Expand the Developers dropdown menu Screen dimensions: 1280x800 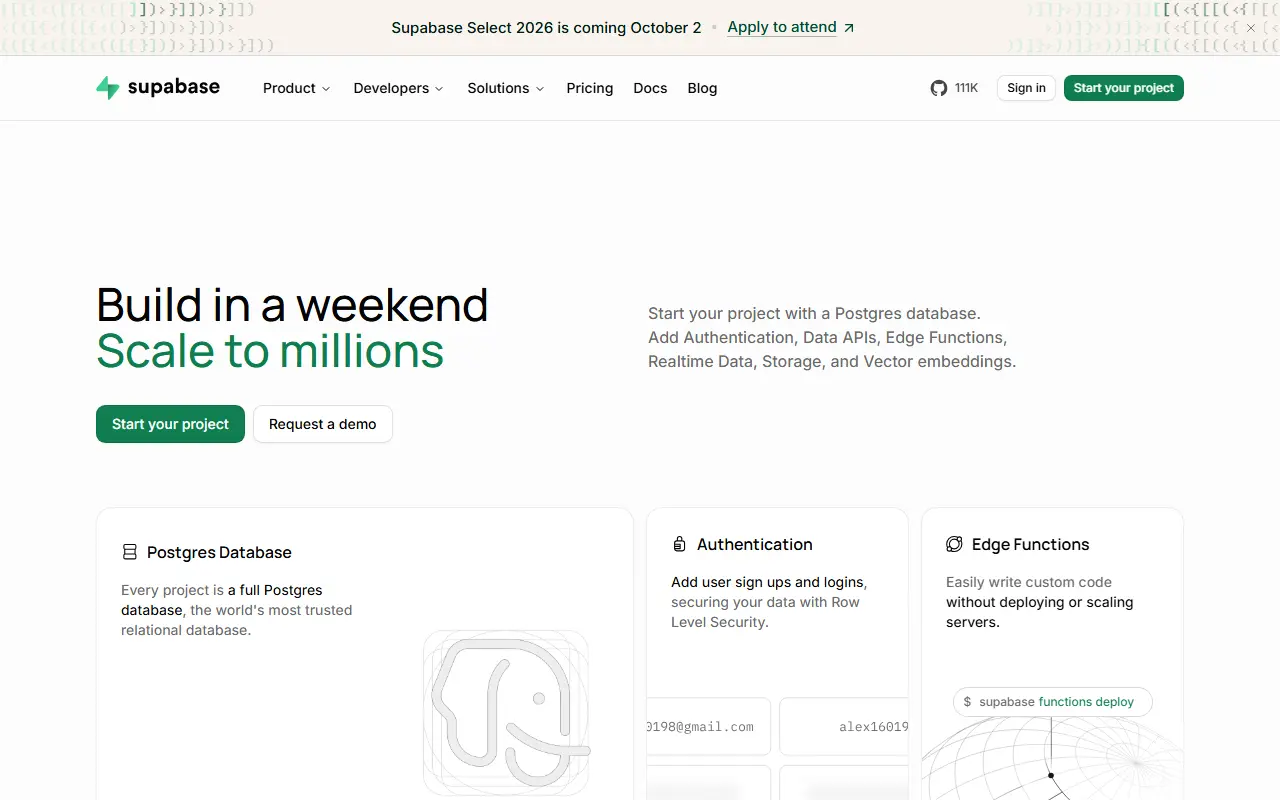[x=398, y=88]
